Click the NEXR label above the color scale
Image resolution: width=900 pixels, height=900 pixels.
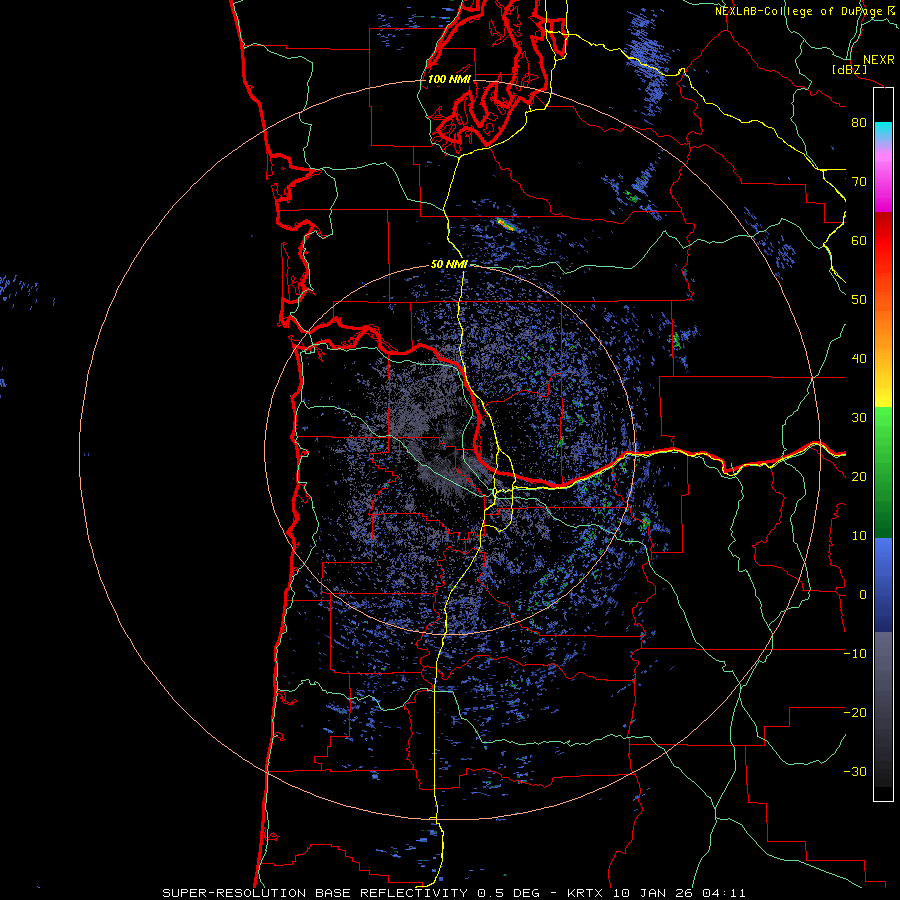878,60
